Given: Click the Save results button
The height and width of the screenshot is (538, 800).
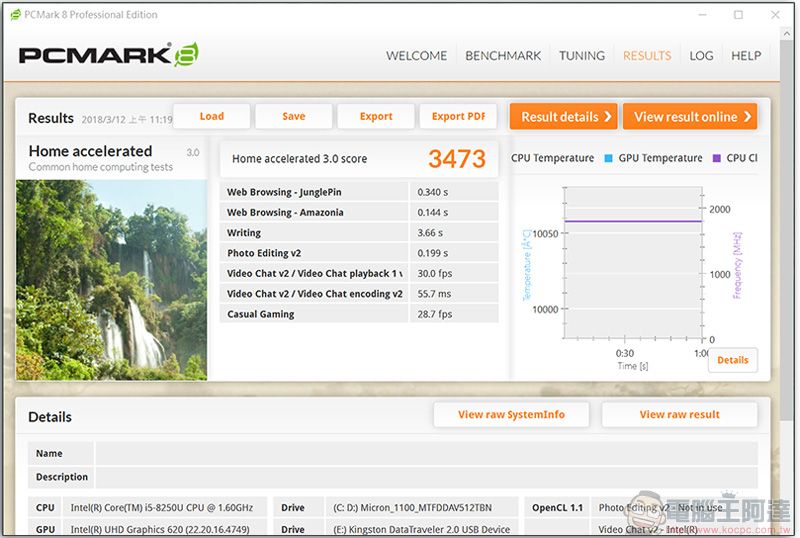Looking at the screenshot, I should pos(293,116).
